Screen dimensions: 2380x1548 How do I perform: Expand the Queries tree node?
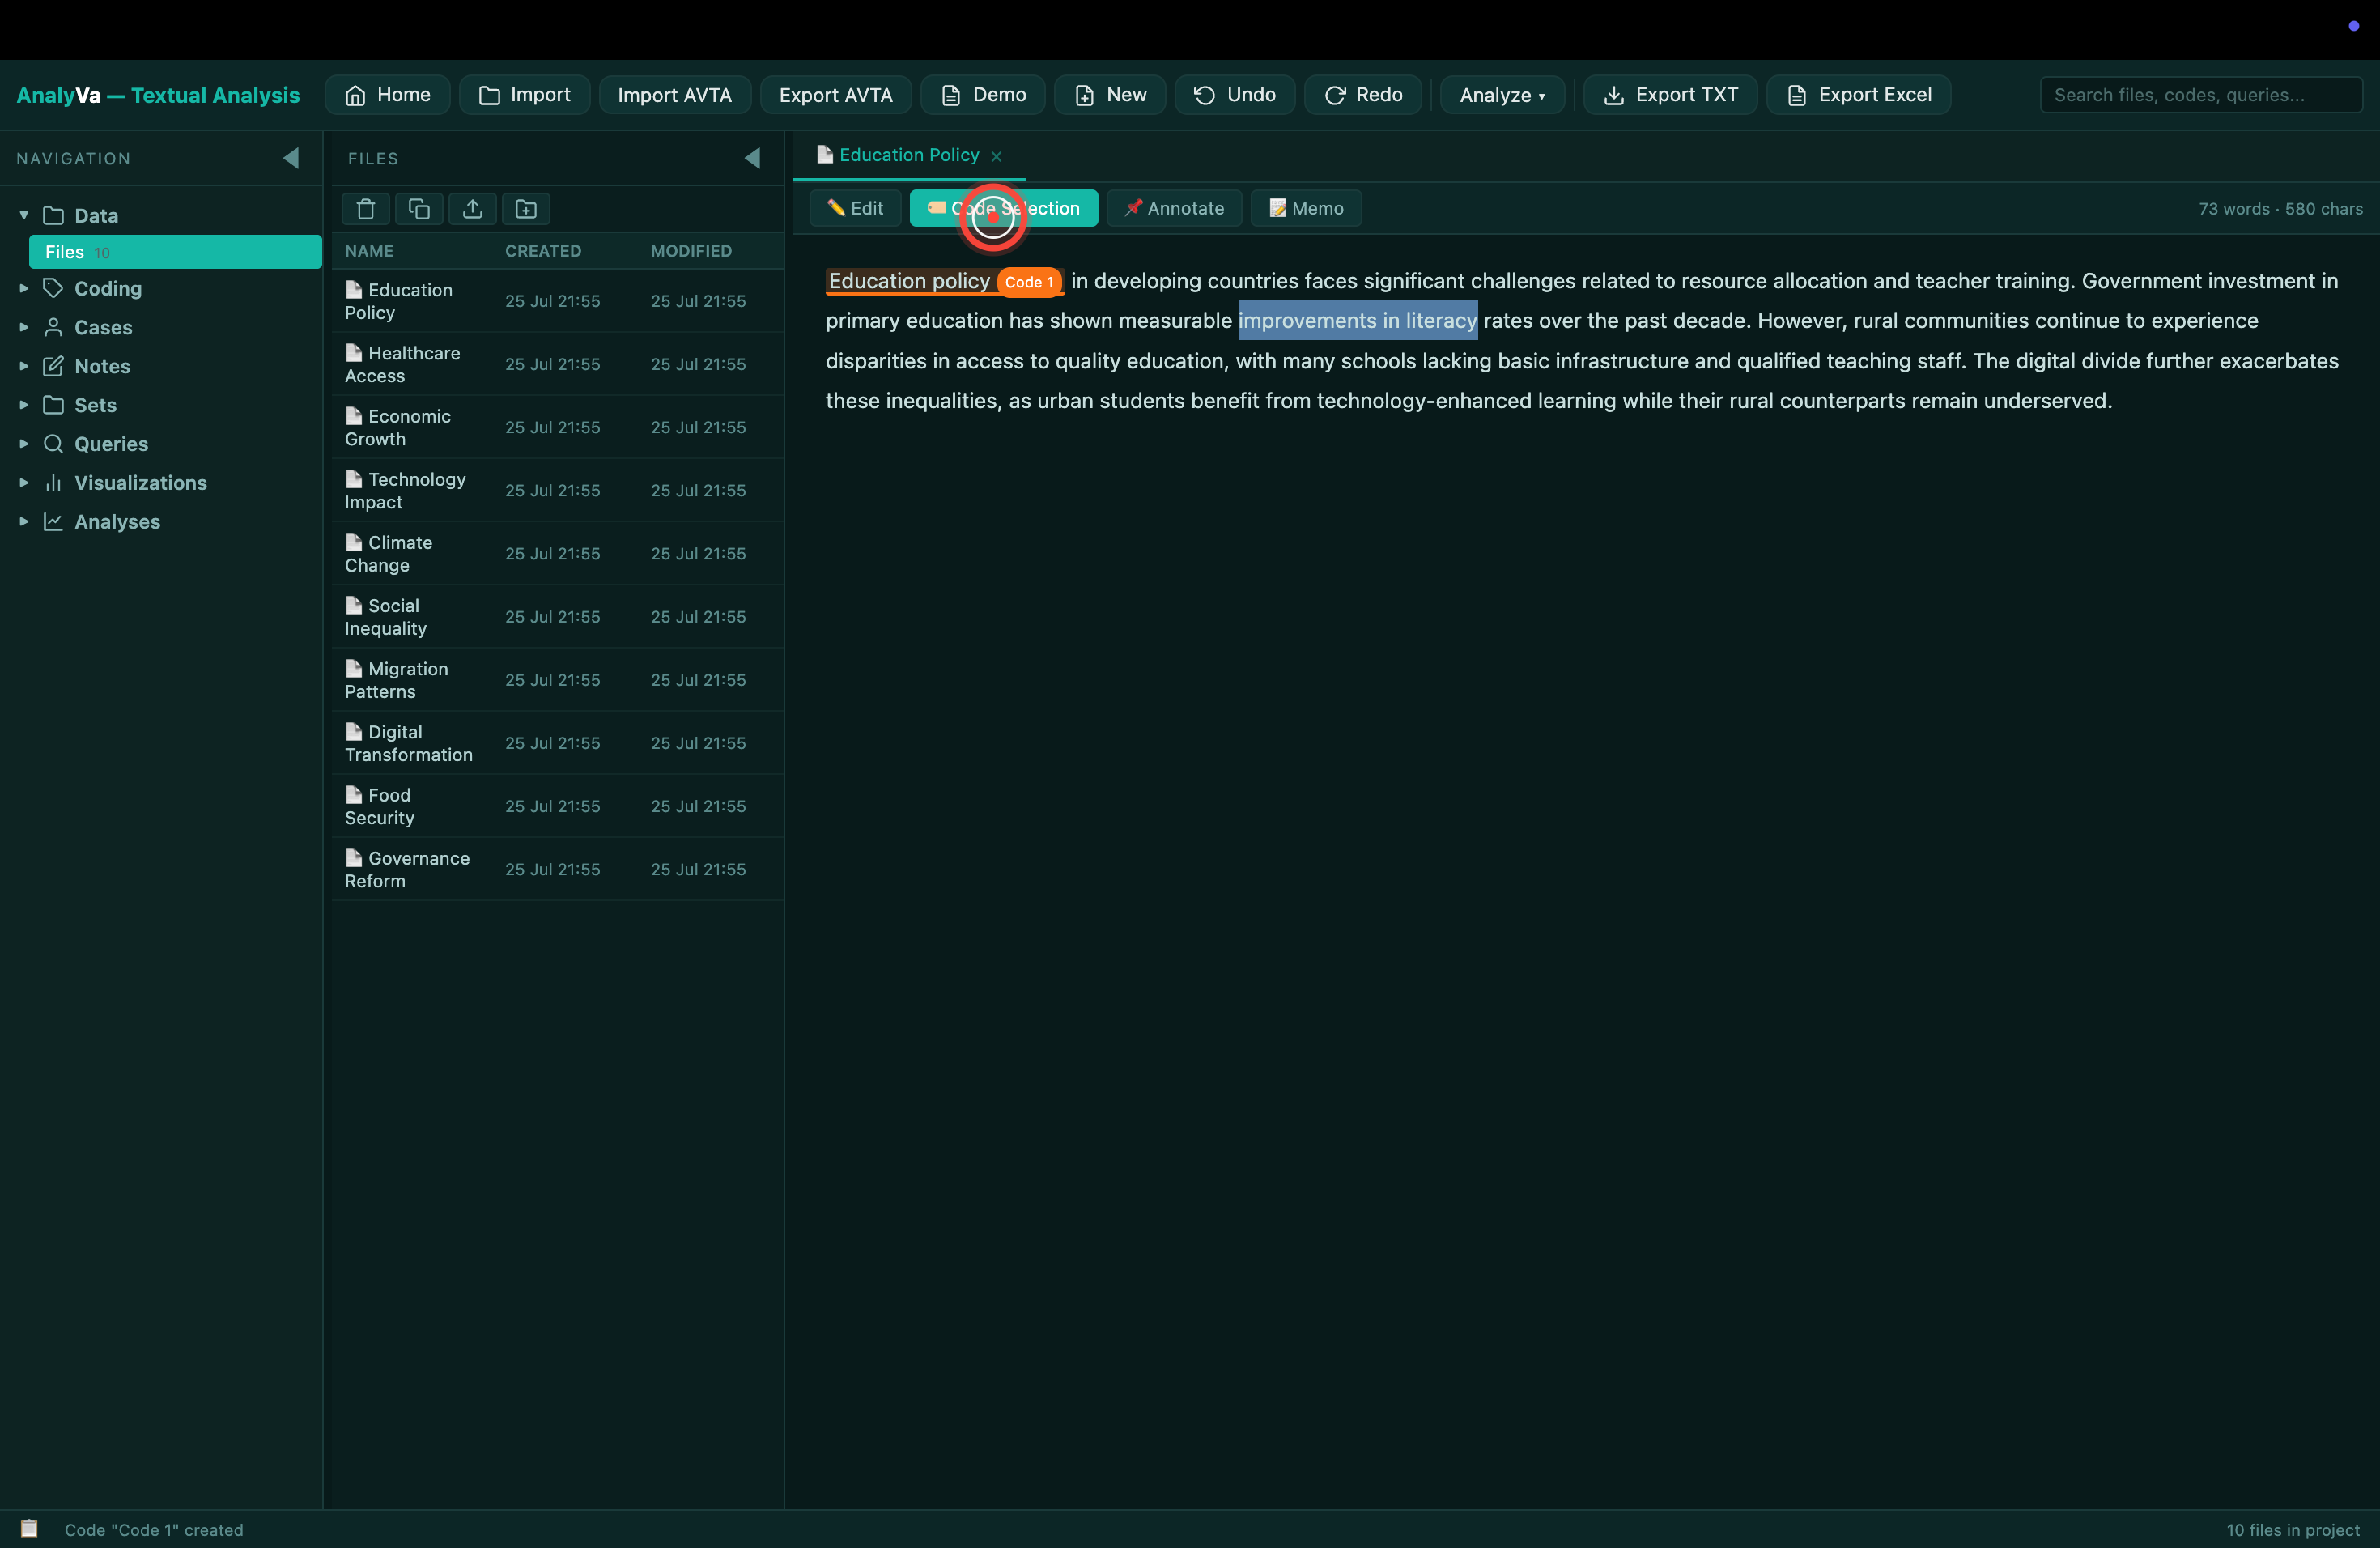(24, 444)
